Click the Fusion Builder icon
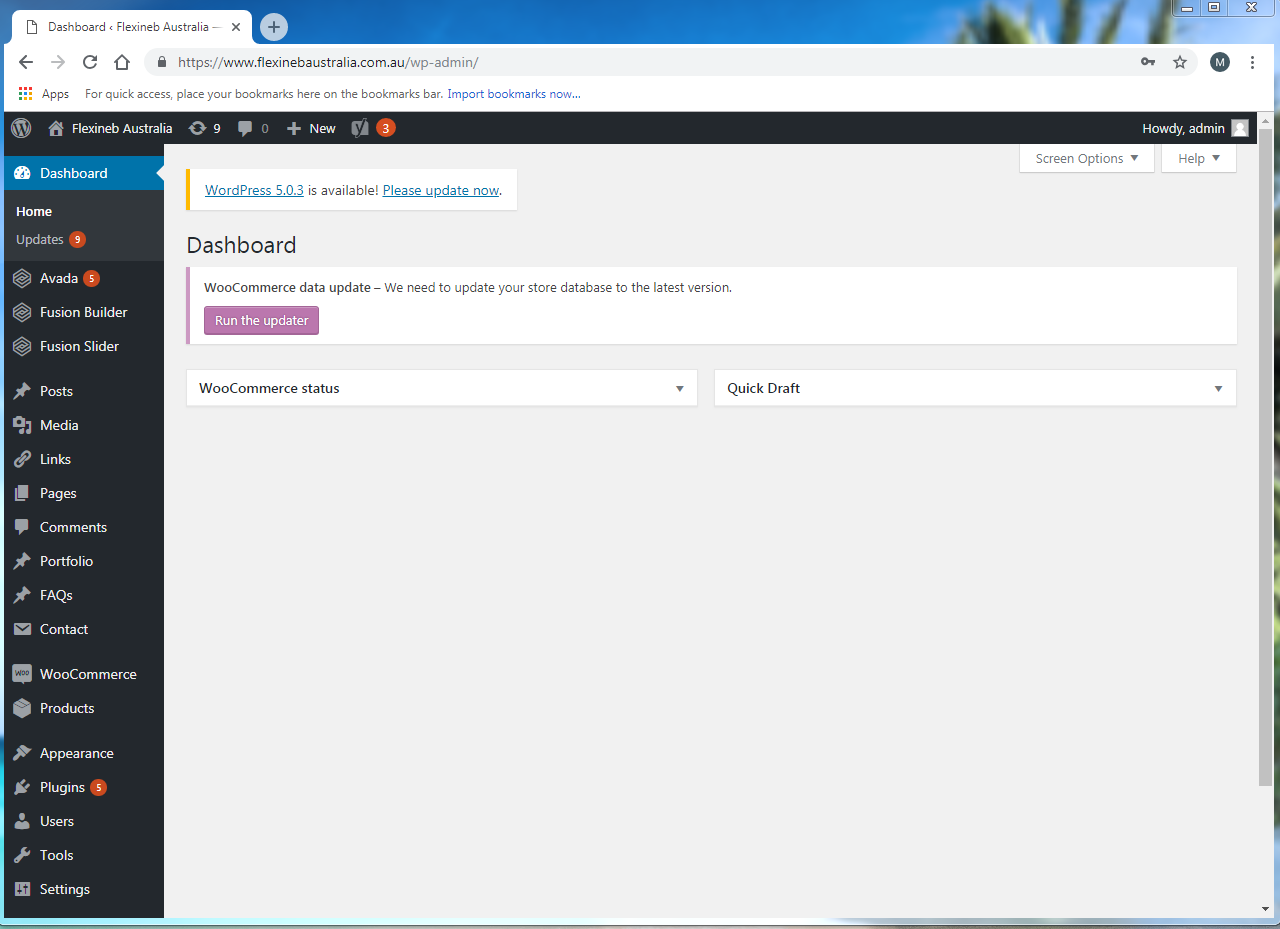 coord(22,312)
